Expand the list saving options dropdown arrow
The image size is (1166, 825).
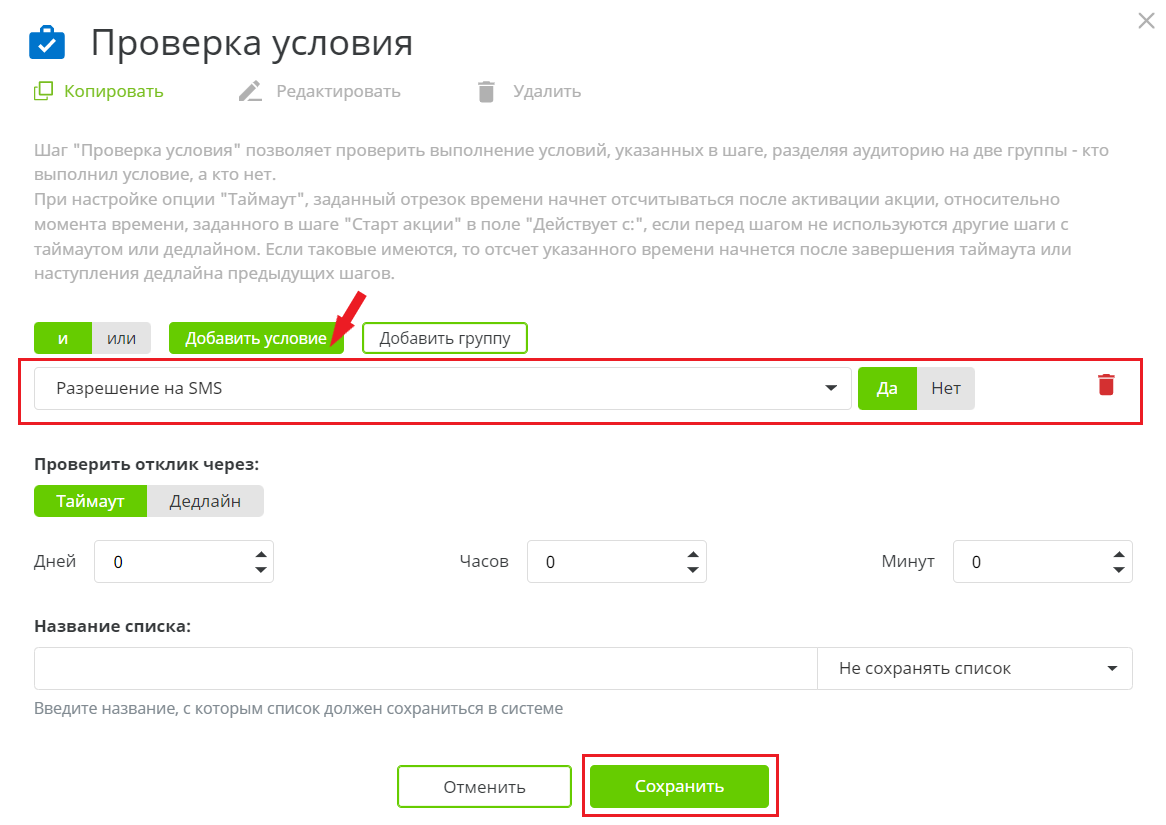coord(1110,668)
